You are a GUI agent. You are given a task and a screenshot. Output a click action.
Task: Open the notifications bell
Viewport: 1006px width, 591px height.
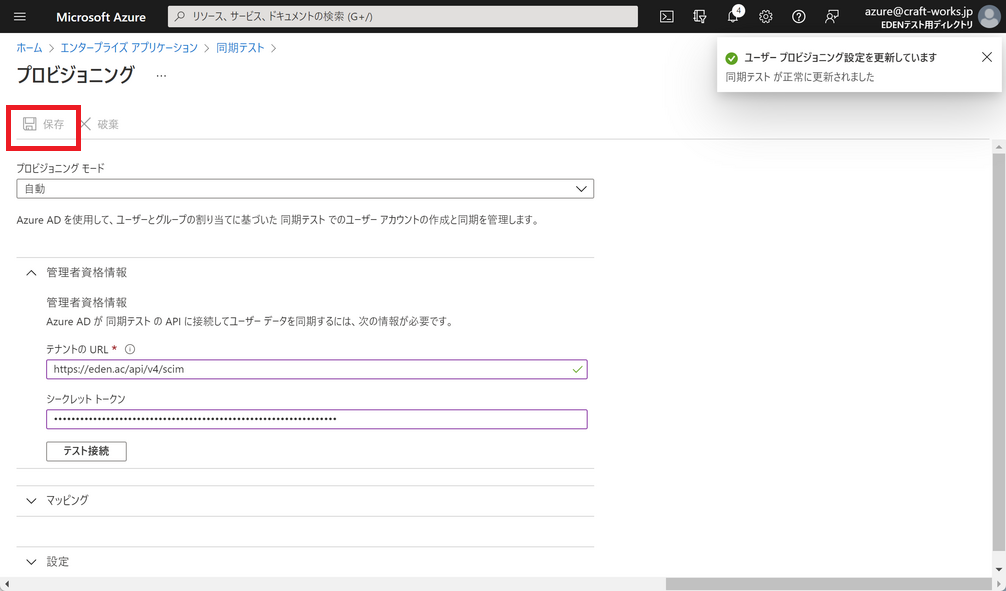(x=733, y=17)
